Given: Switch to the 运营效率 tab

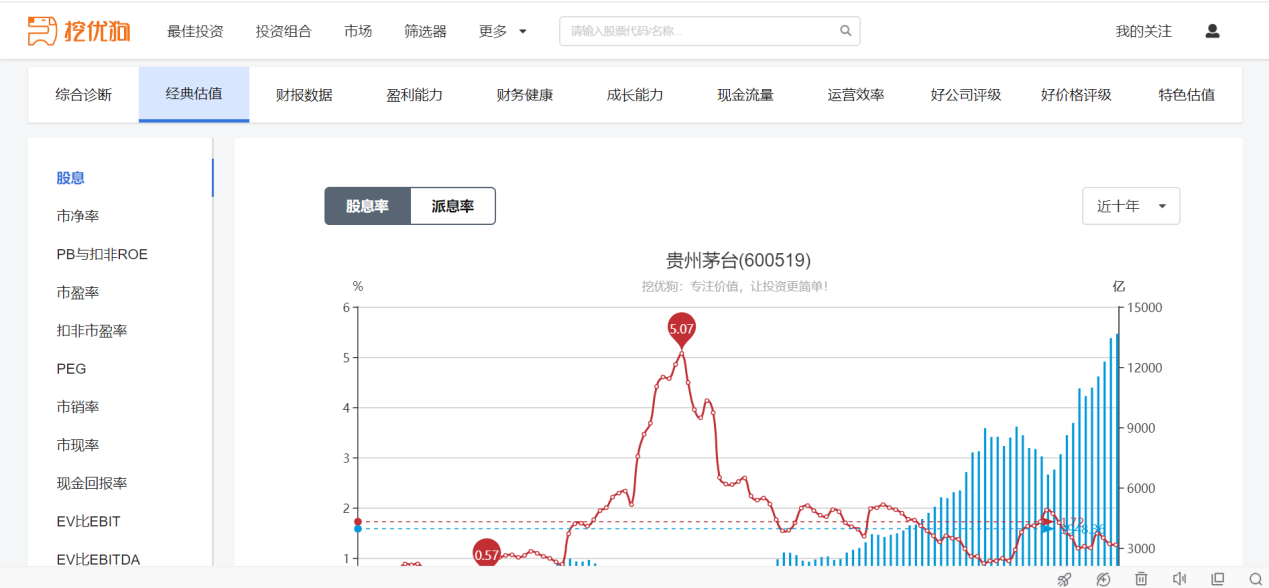Looking at the screenshot, I should [856, 95].
